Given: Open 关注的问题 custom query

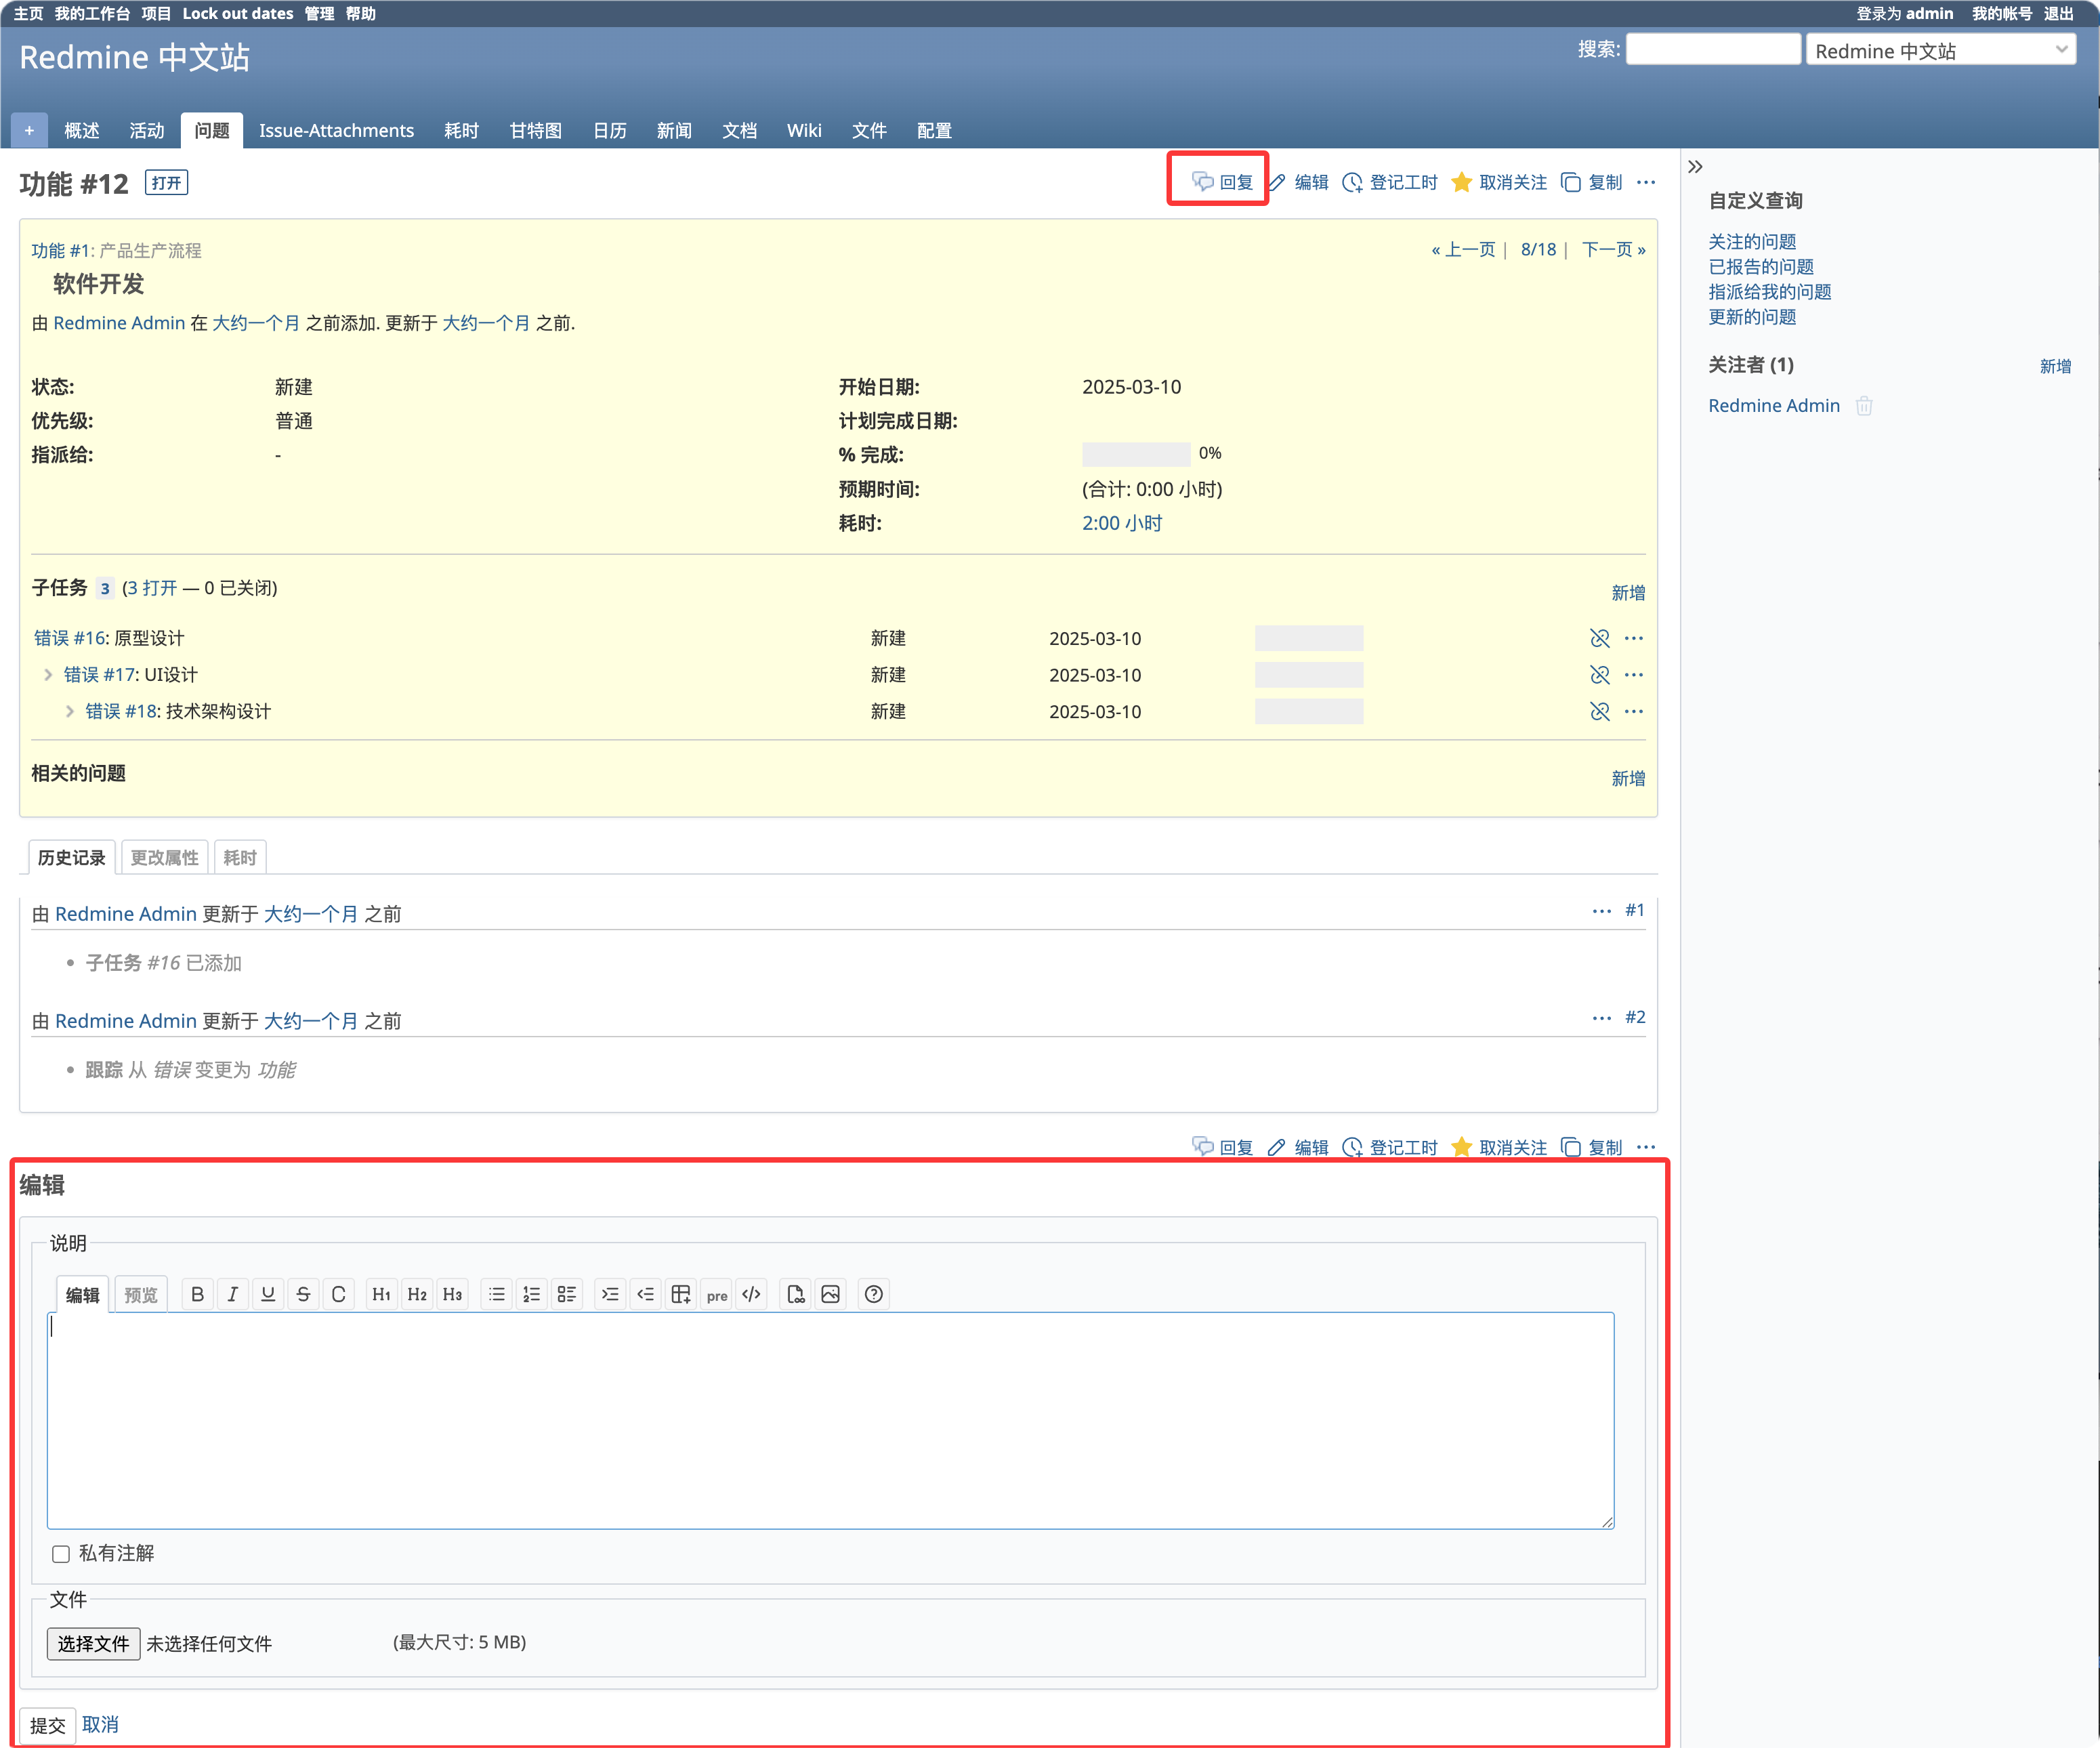Looking at the screenshot, I should (1752, 242).
